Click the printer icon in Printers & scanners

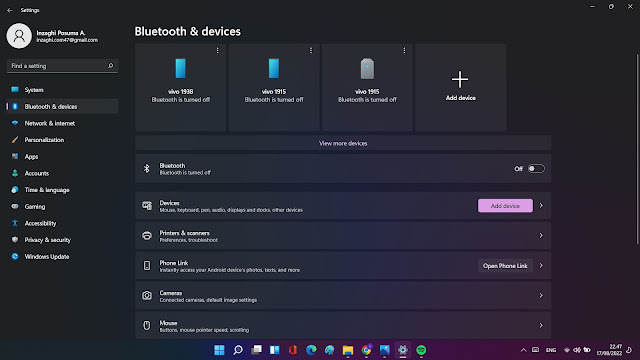click(147, 236)
